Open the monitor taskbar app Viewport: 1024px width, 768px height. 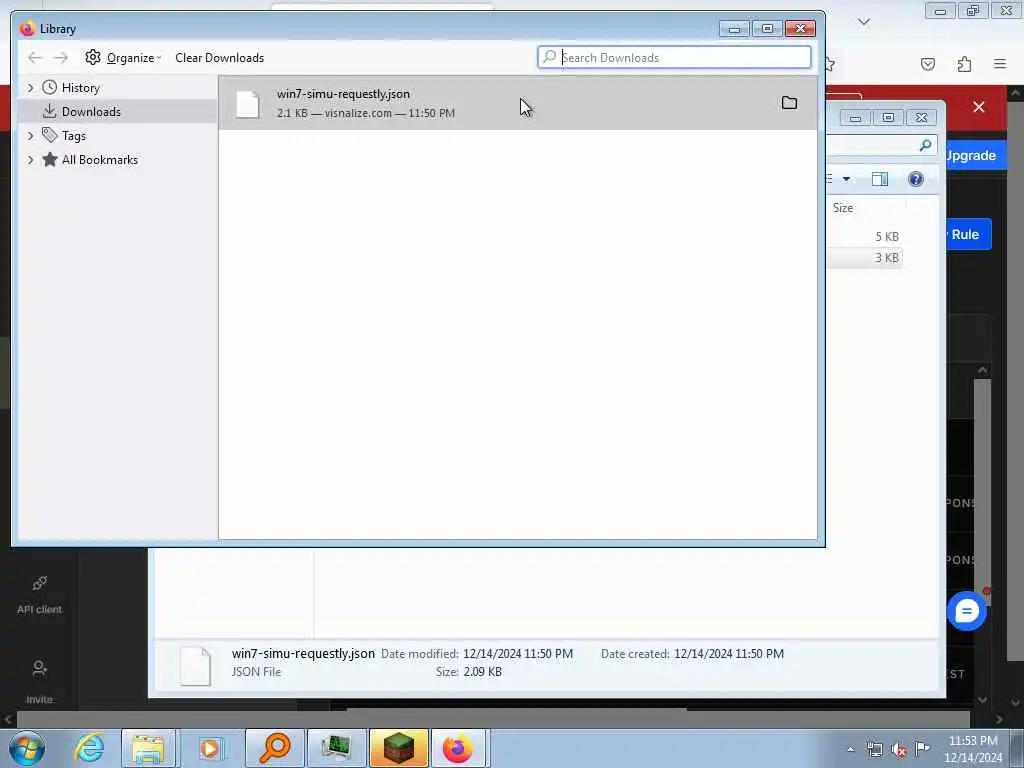[x=336, y=748]
